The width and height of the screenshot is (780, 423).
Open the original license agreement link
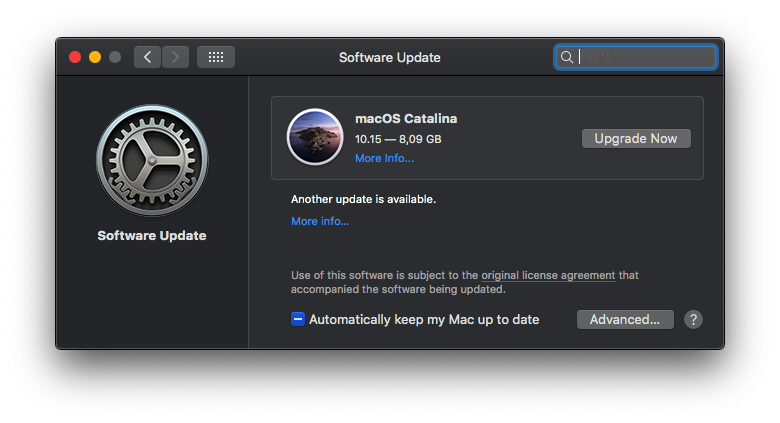(x=548, y=275)
